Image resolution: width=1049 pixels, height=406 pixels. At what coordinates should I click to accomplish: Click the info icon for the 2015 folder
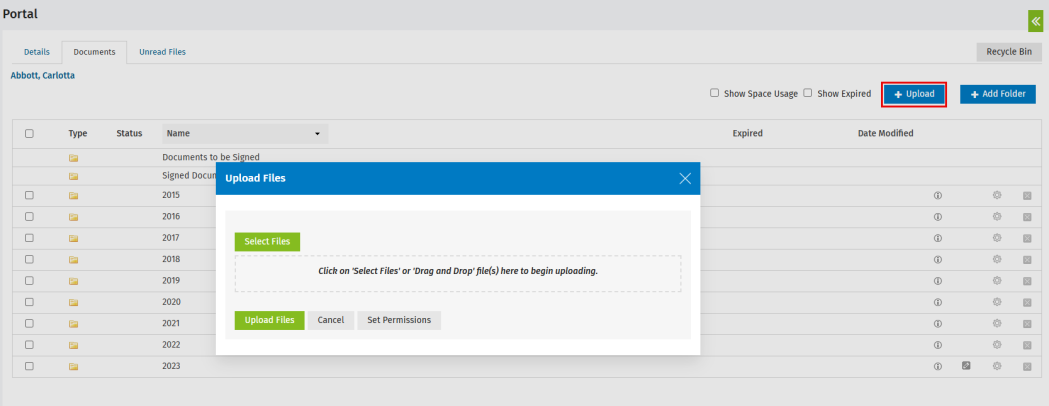[x=937, y=195]
